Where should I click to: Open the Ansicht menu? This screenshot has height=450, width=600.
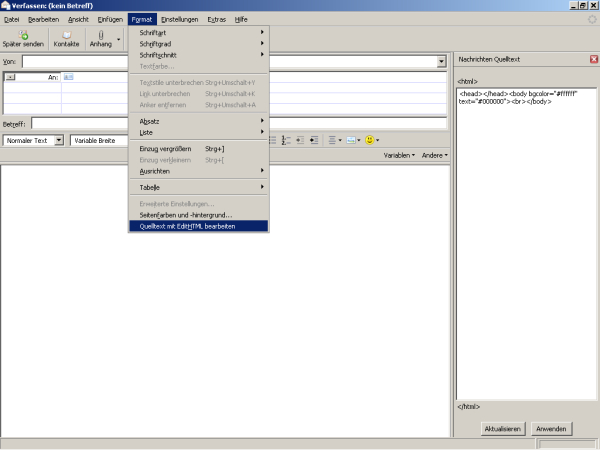click(x=78, y=19)
